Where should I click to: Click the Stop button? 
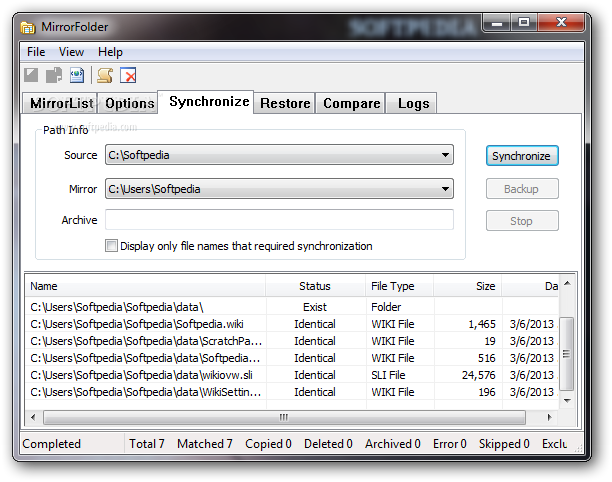tap(522, 221)
